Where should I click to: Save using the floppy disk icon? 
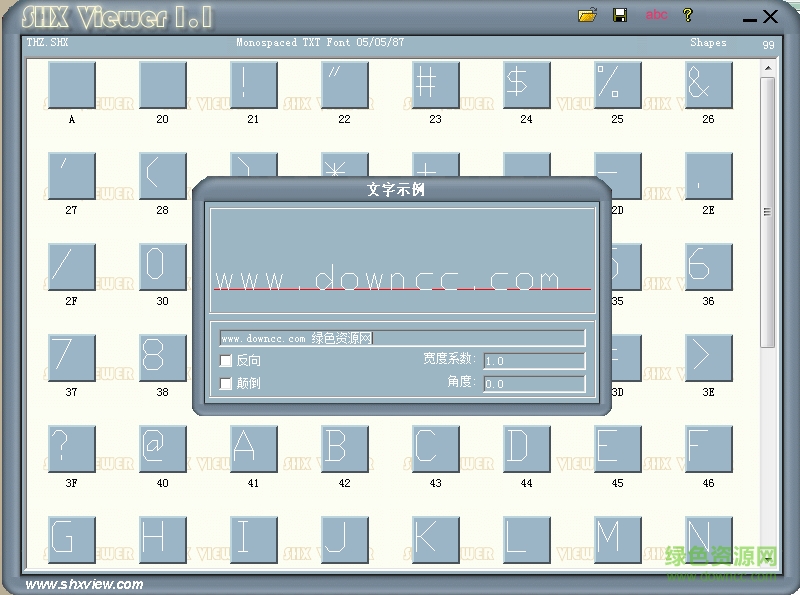click(x=620, y=15)
